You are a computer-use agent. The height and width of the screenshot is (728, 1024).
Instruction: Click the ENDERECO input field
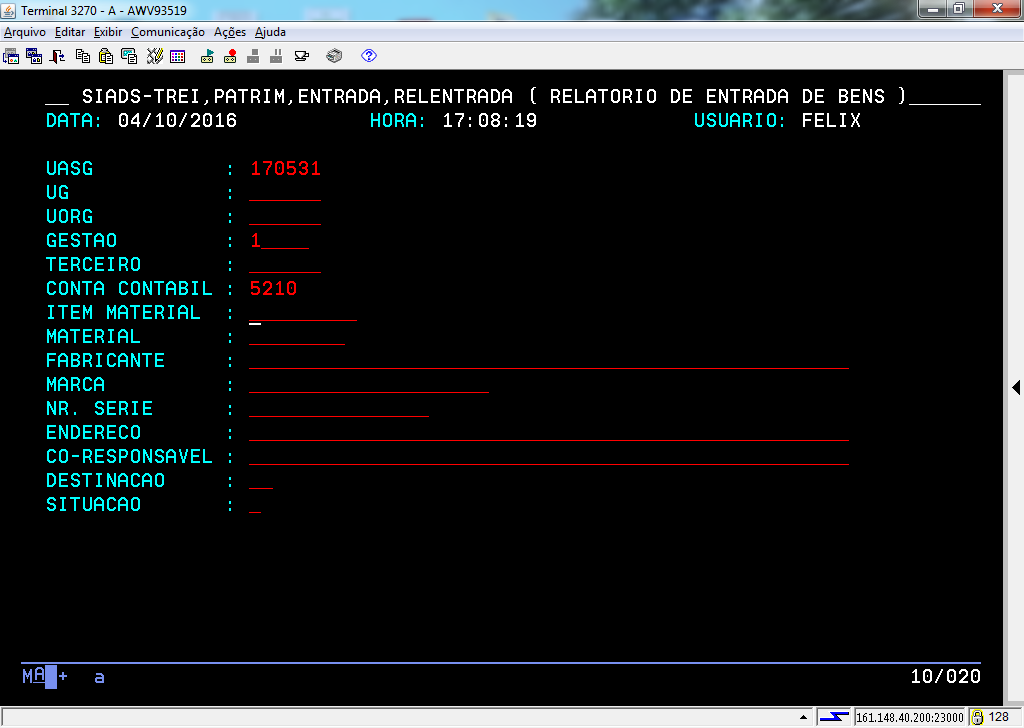[x=549, y=432]
